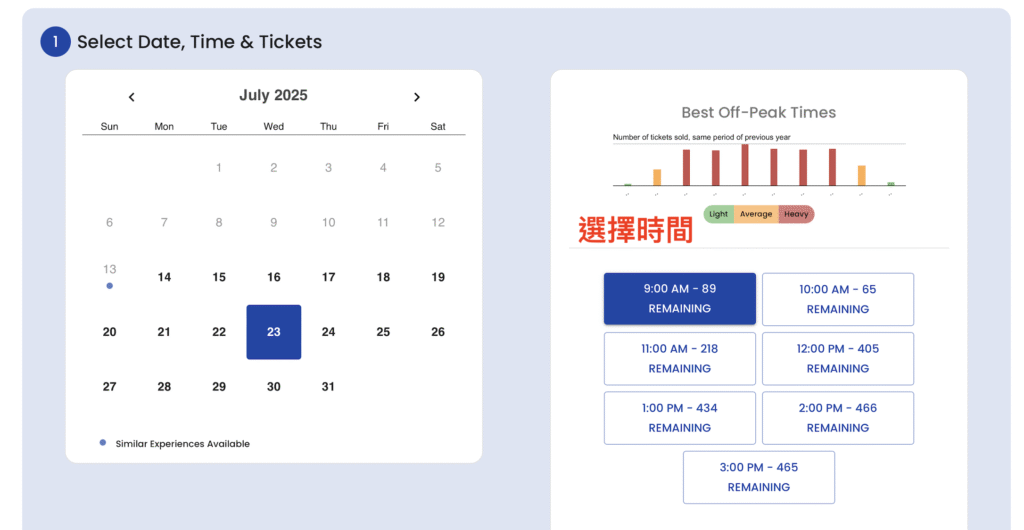Go to previous month arrow
The image size is (1024, 530).
click(x=131, y=97)
